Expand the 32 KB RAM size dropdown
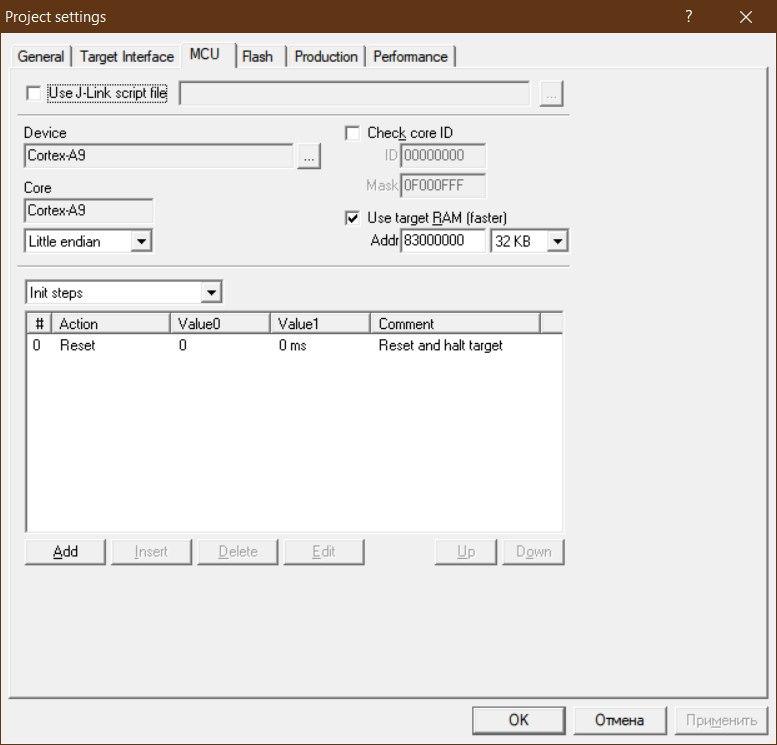 click(x=558, y=241)
